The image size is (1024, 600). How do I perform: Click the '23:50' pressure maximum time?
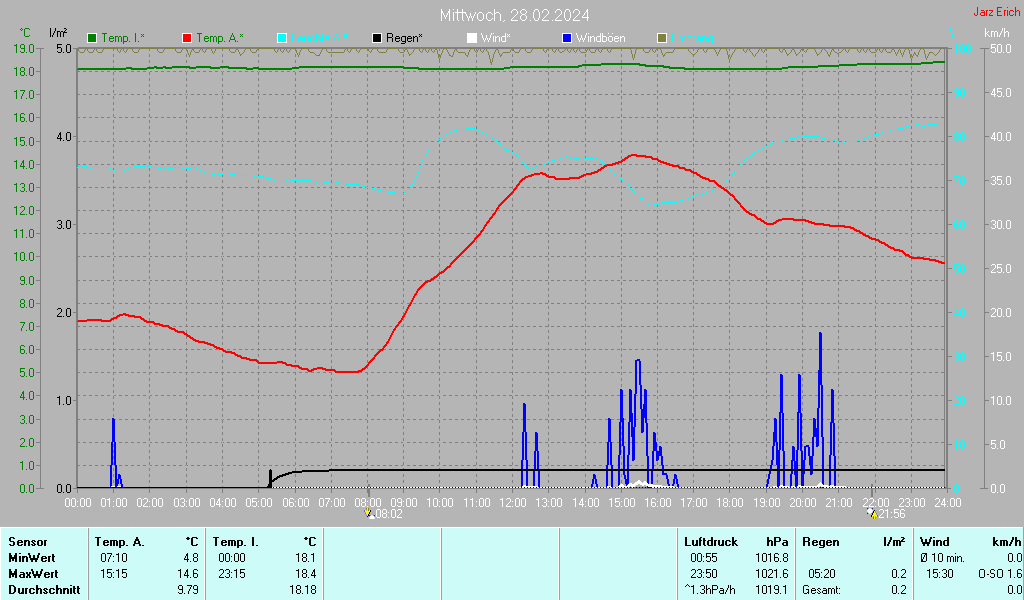coord(703,574)
